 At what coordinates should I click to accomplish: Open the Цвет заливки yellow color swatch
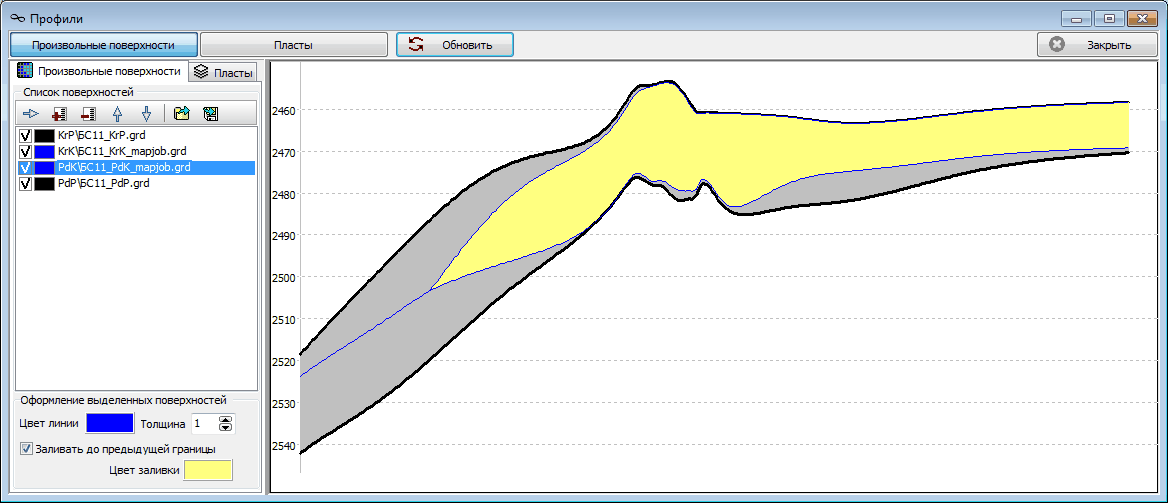click(x=209, y=471)
